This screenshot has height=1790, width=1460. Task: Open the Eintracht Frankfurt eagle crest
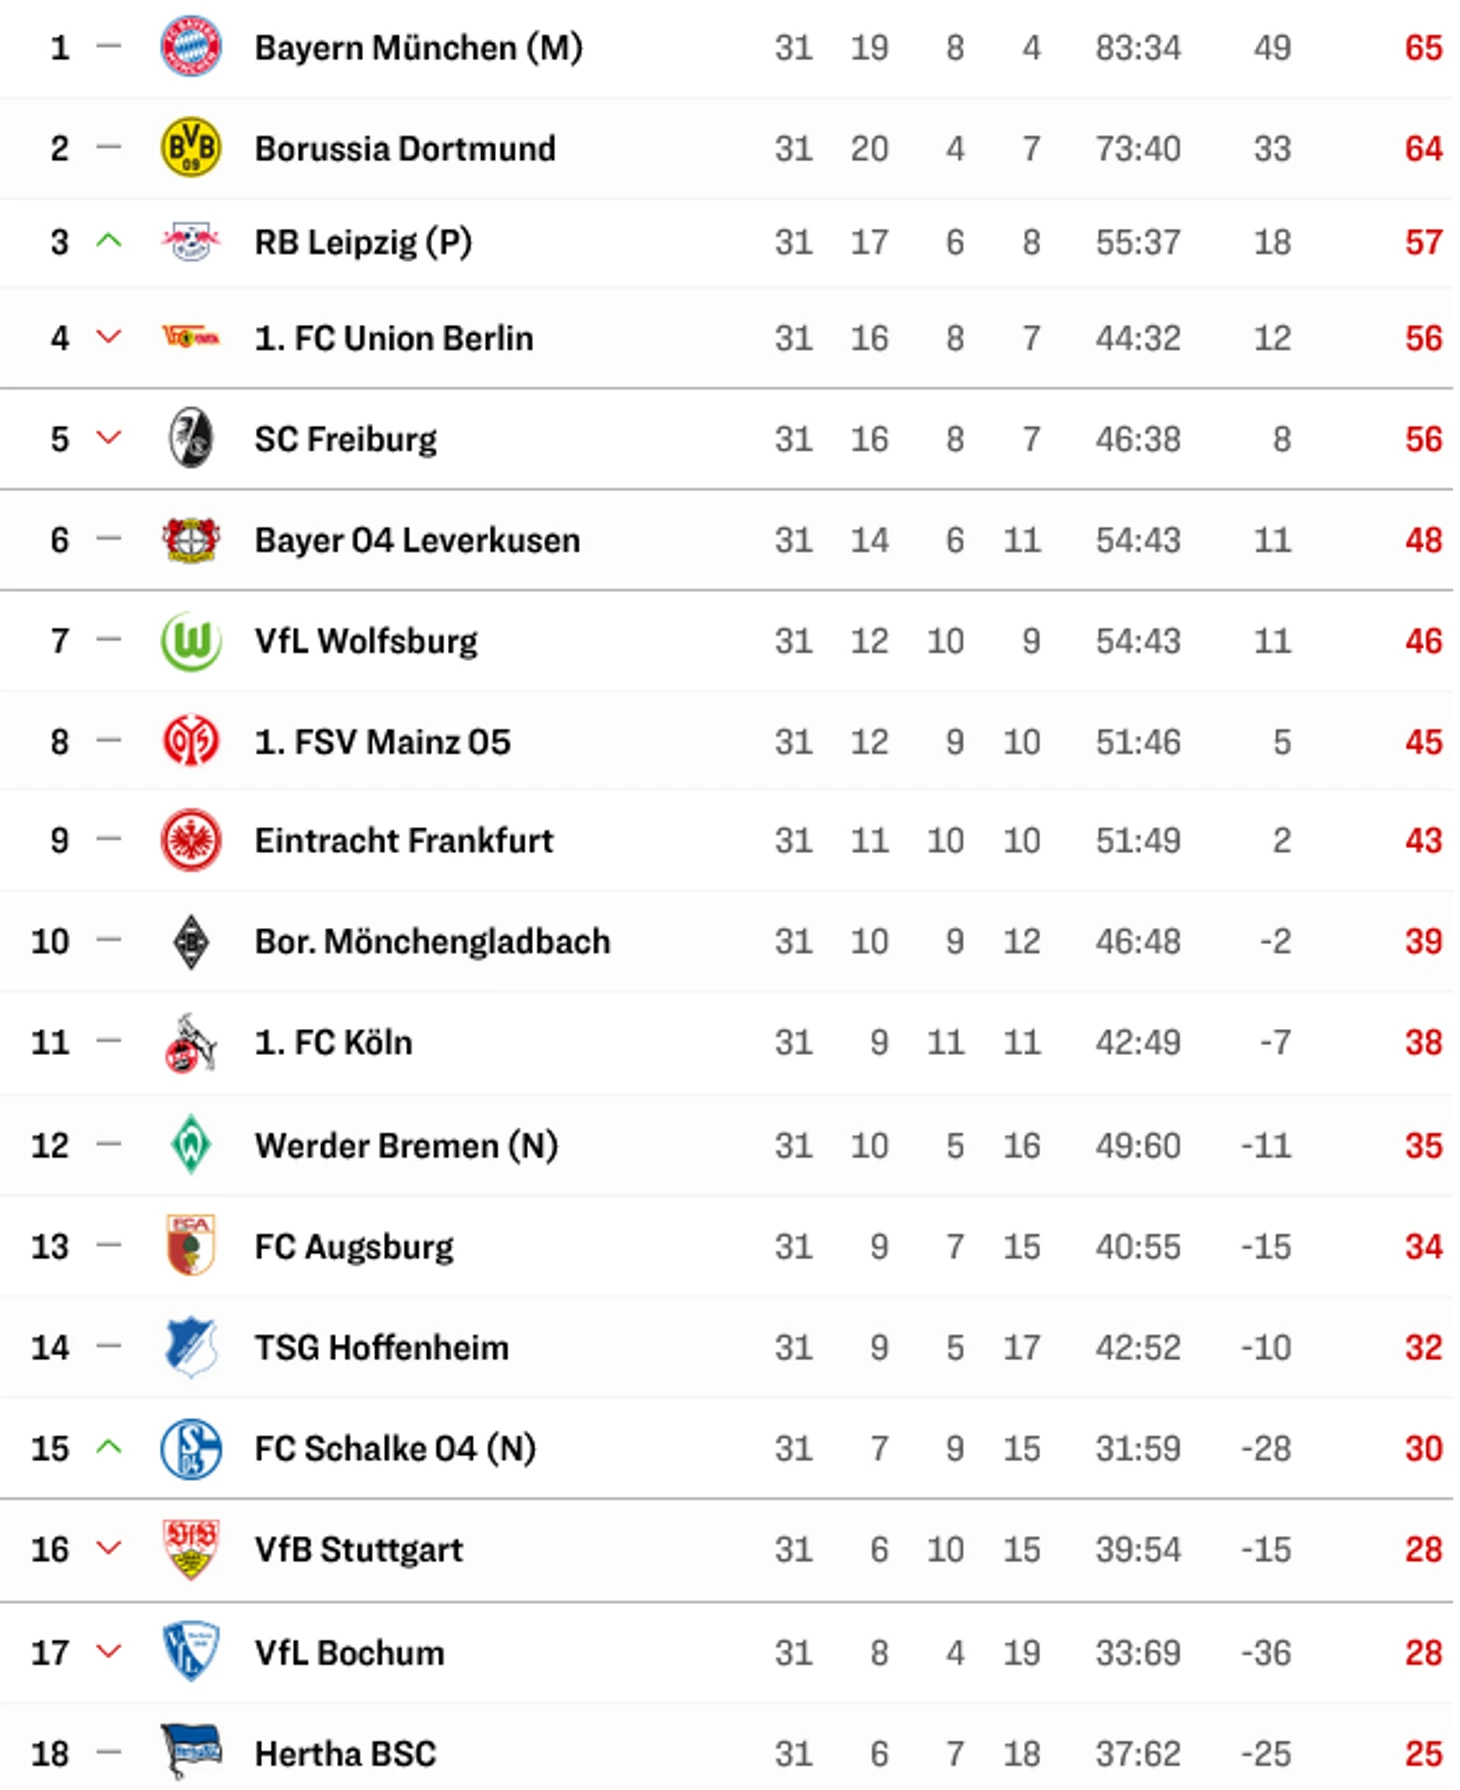190,840
